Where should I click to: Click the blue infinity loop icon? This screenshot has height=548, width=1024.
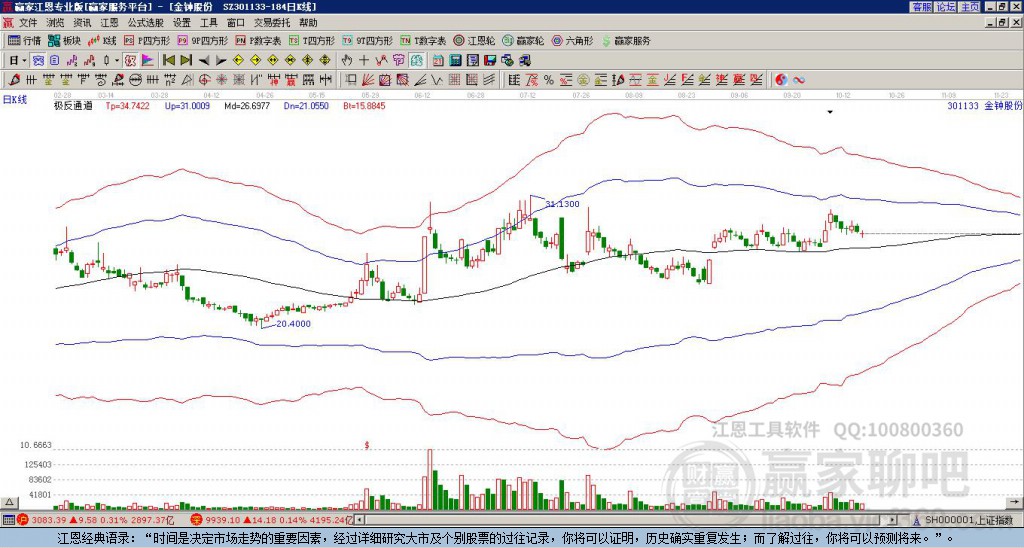(799, 80)
